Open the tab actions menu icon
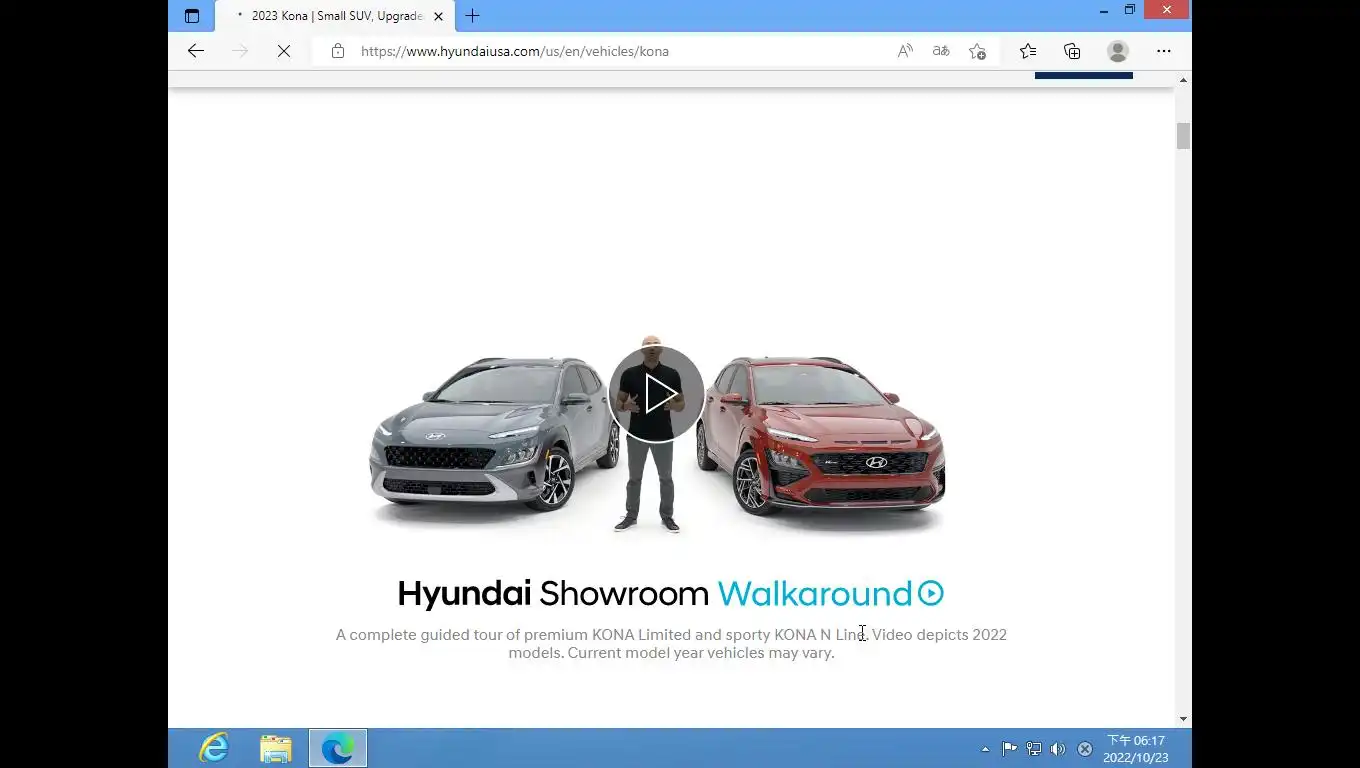This screenshot has width=1360, height=768. (192, 16)
